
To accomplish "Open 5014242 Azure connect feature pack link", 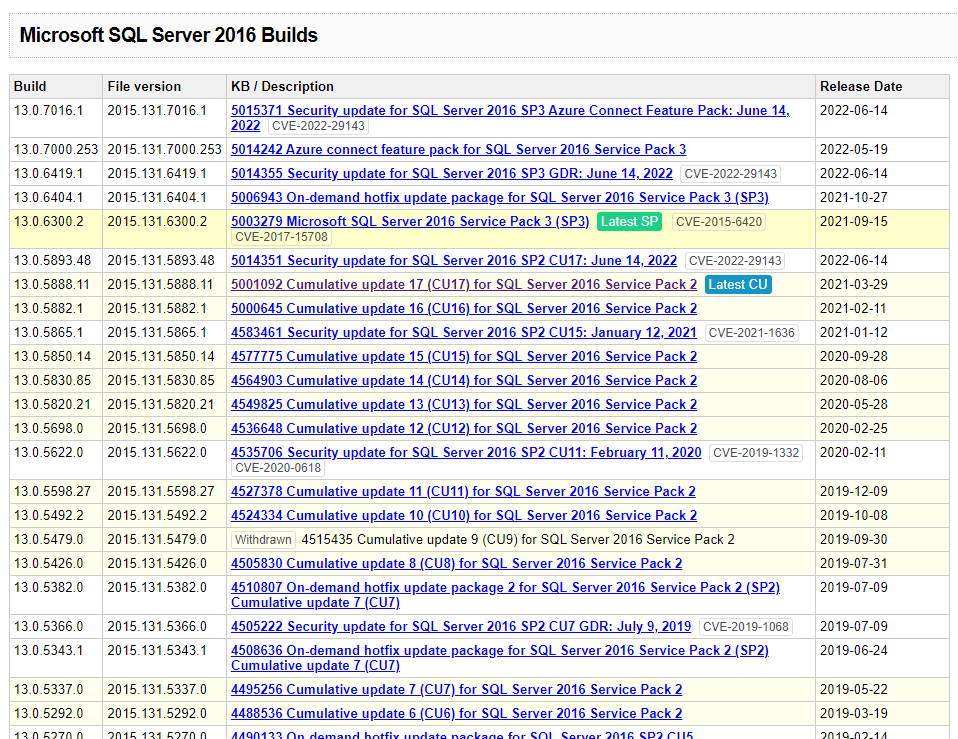I will (x=458, y=150).
